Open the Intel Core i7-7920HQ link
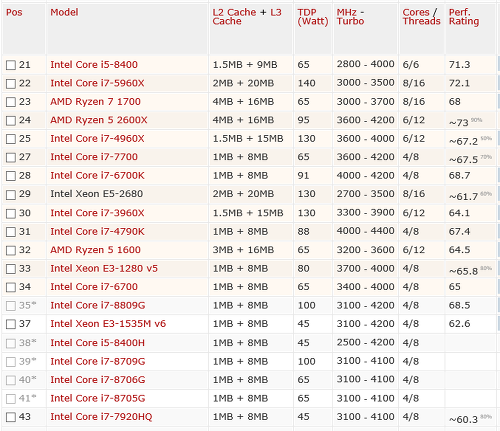500x431 pixels. (x=101, y=417)
